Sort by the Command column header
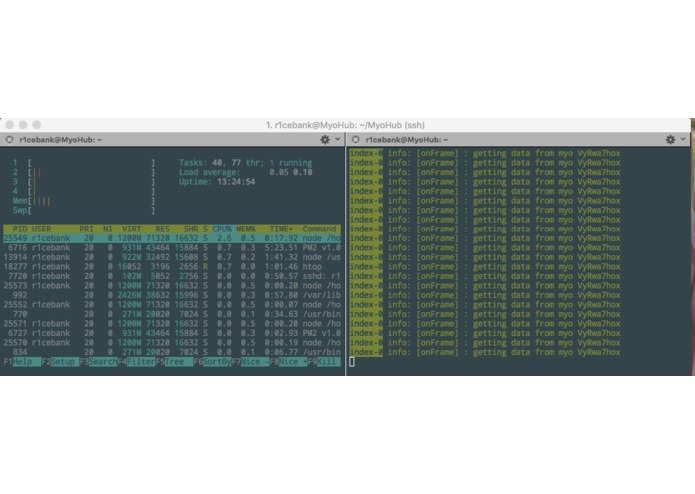The width and height of the screenshot is (695, 494). 319,229
